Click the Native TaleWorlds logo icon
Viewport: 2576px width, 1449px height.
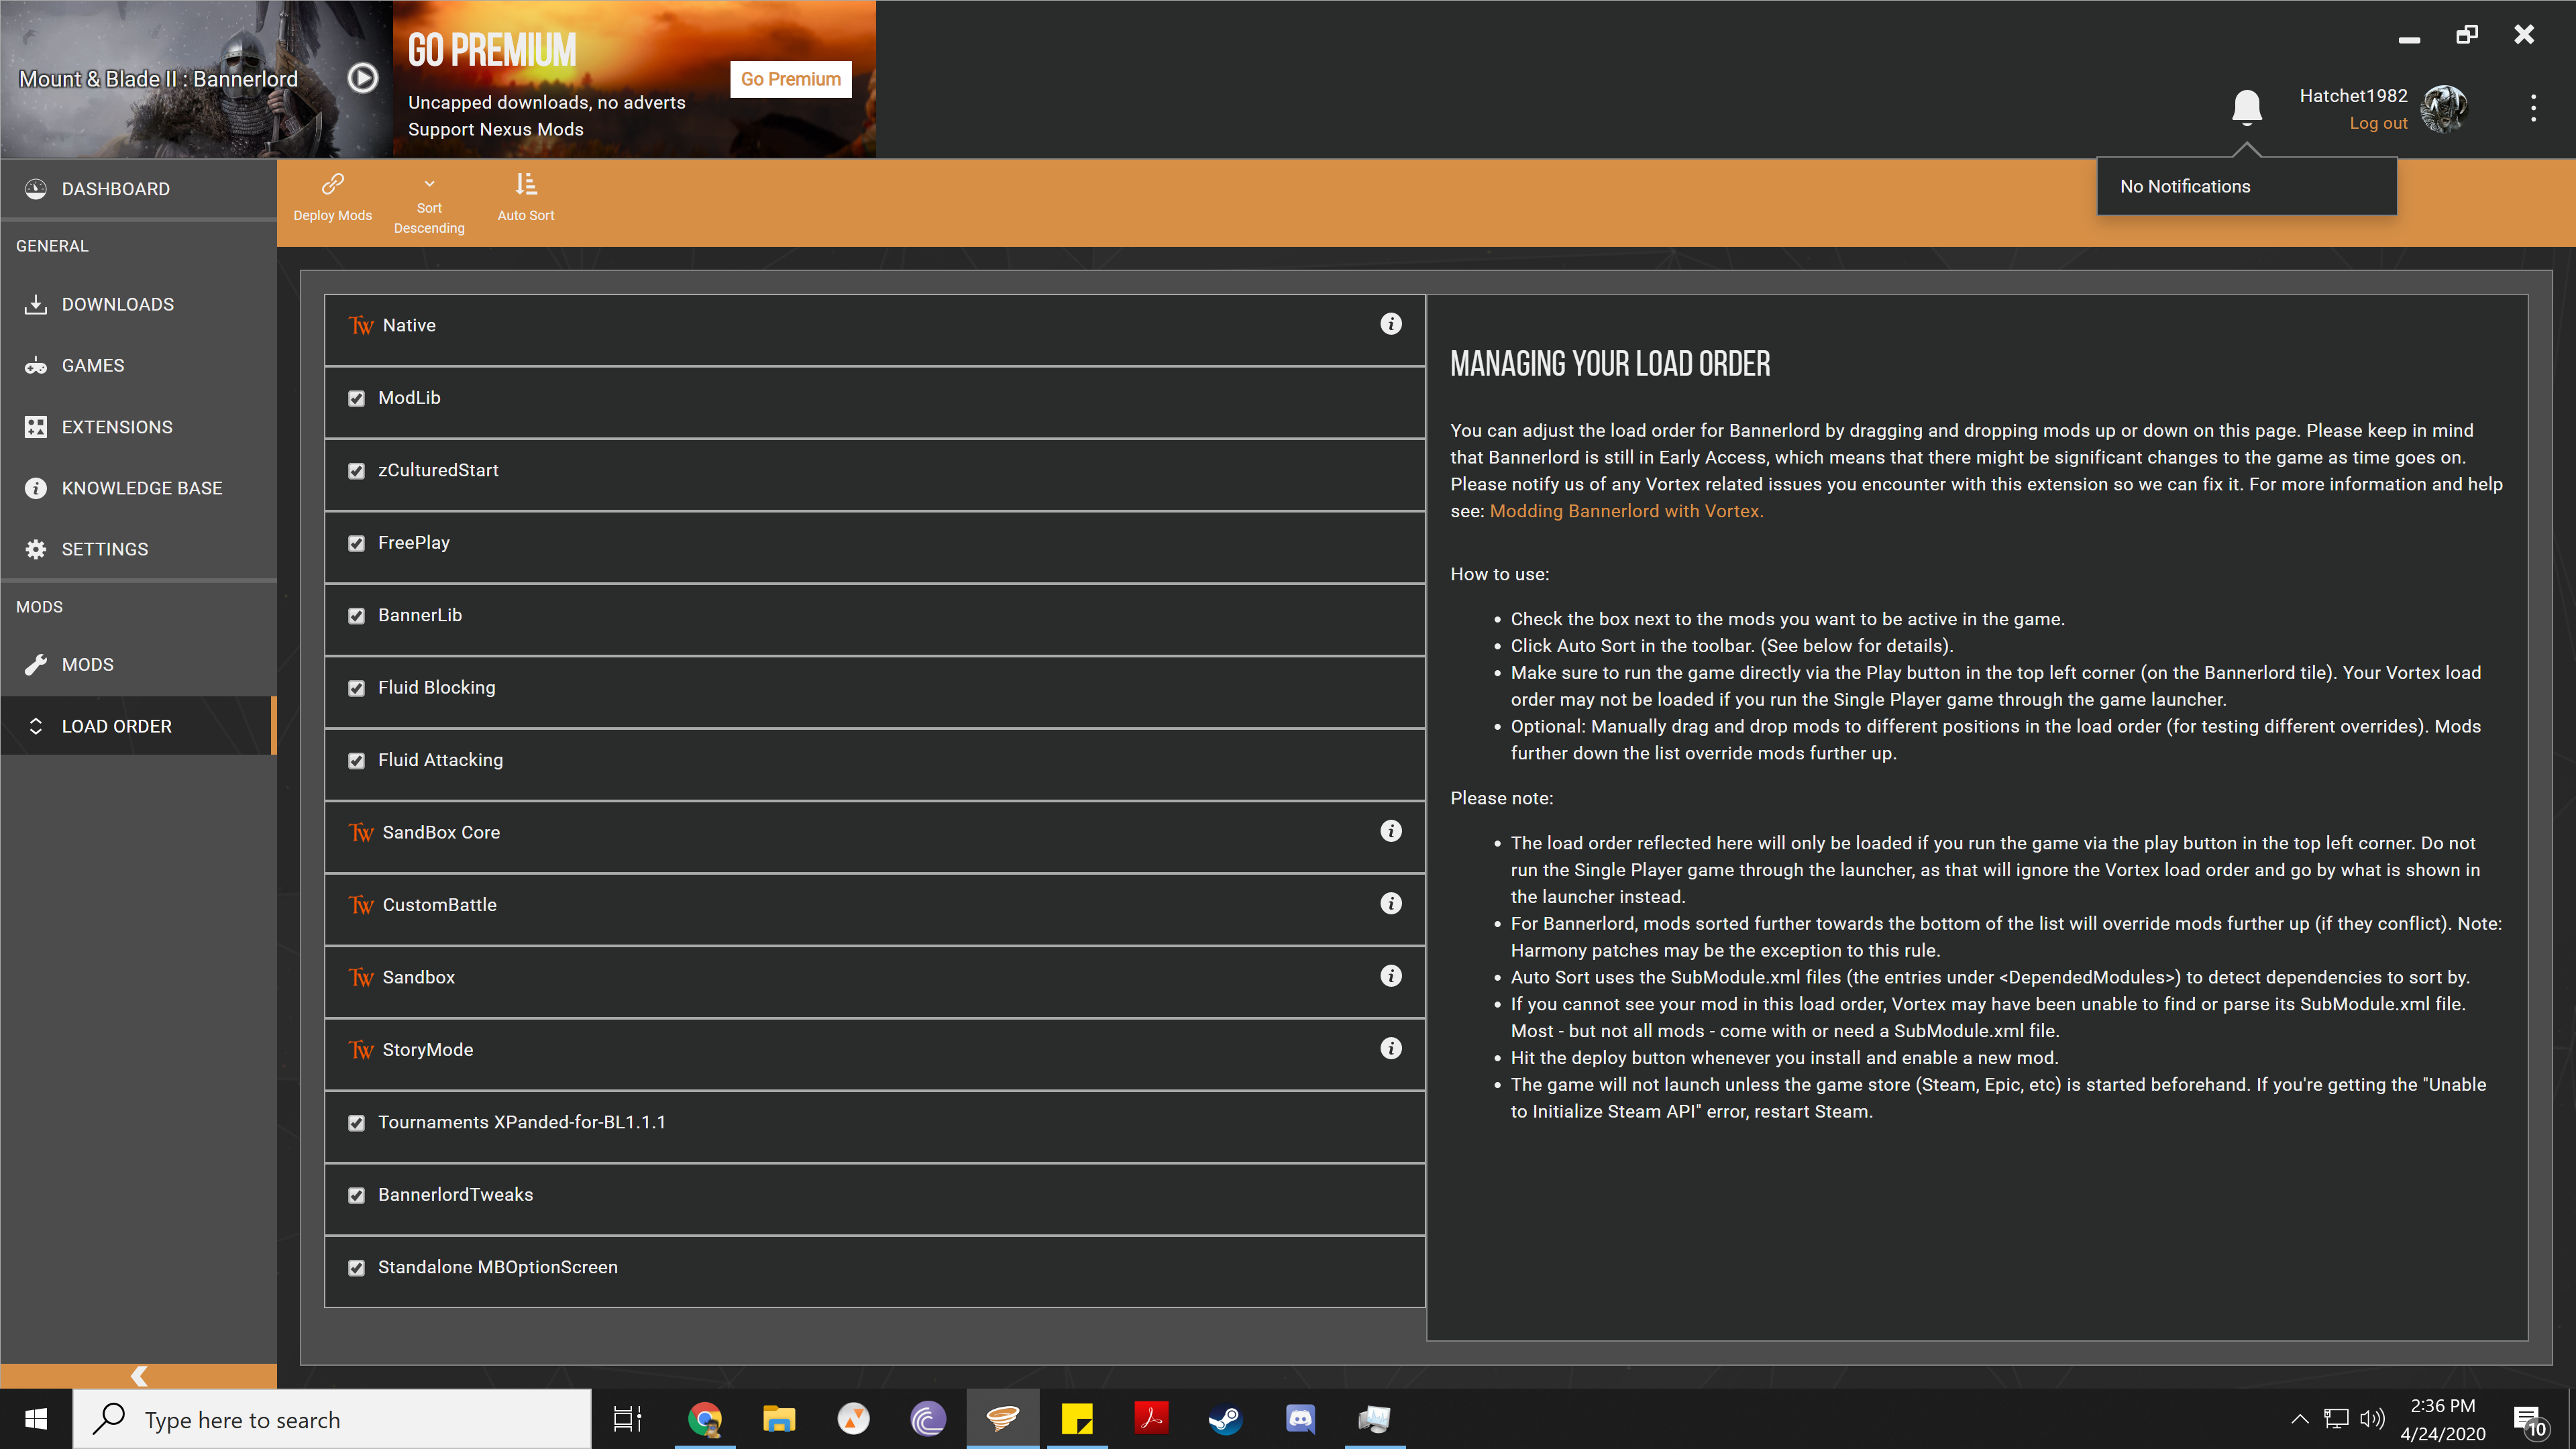pyautogui.click(x=361, y=326)
